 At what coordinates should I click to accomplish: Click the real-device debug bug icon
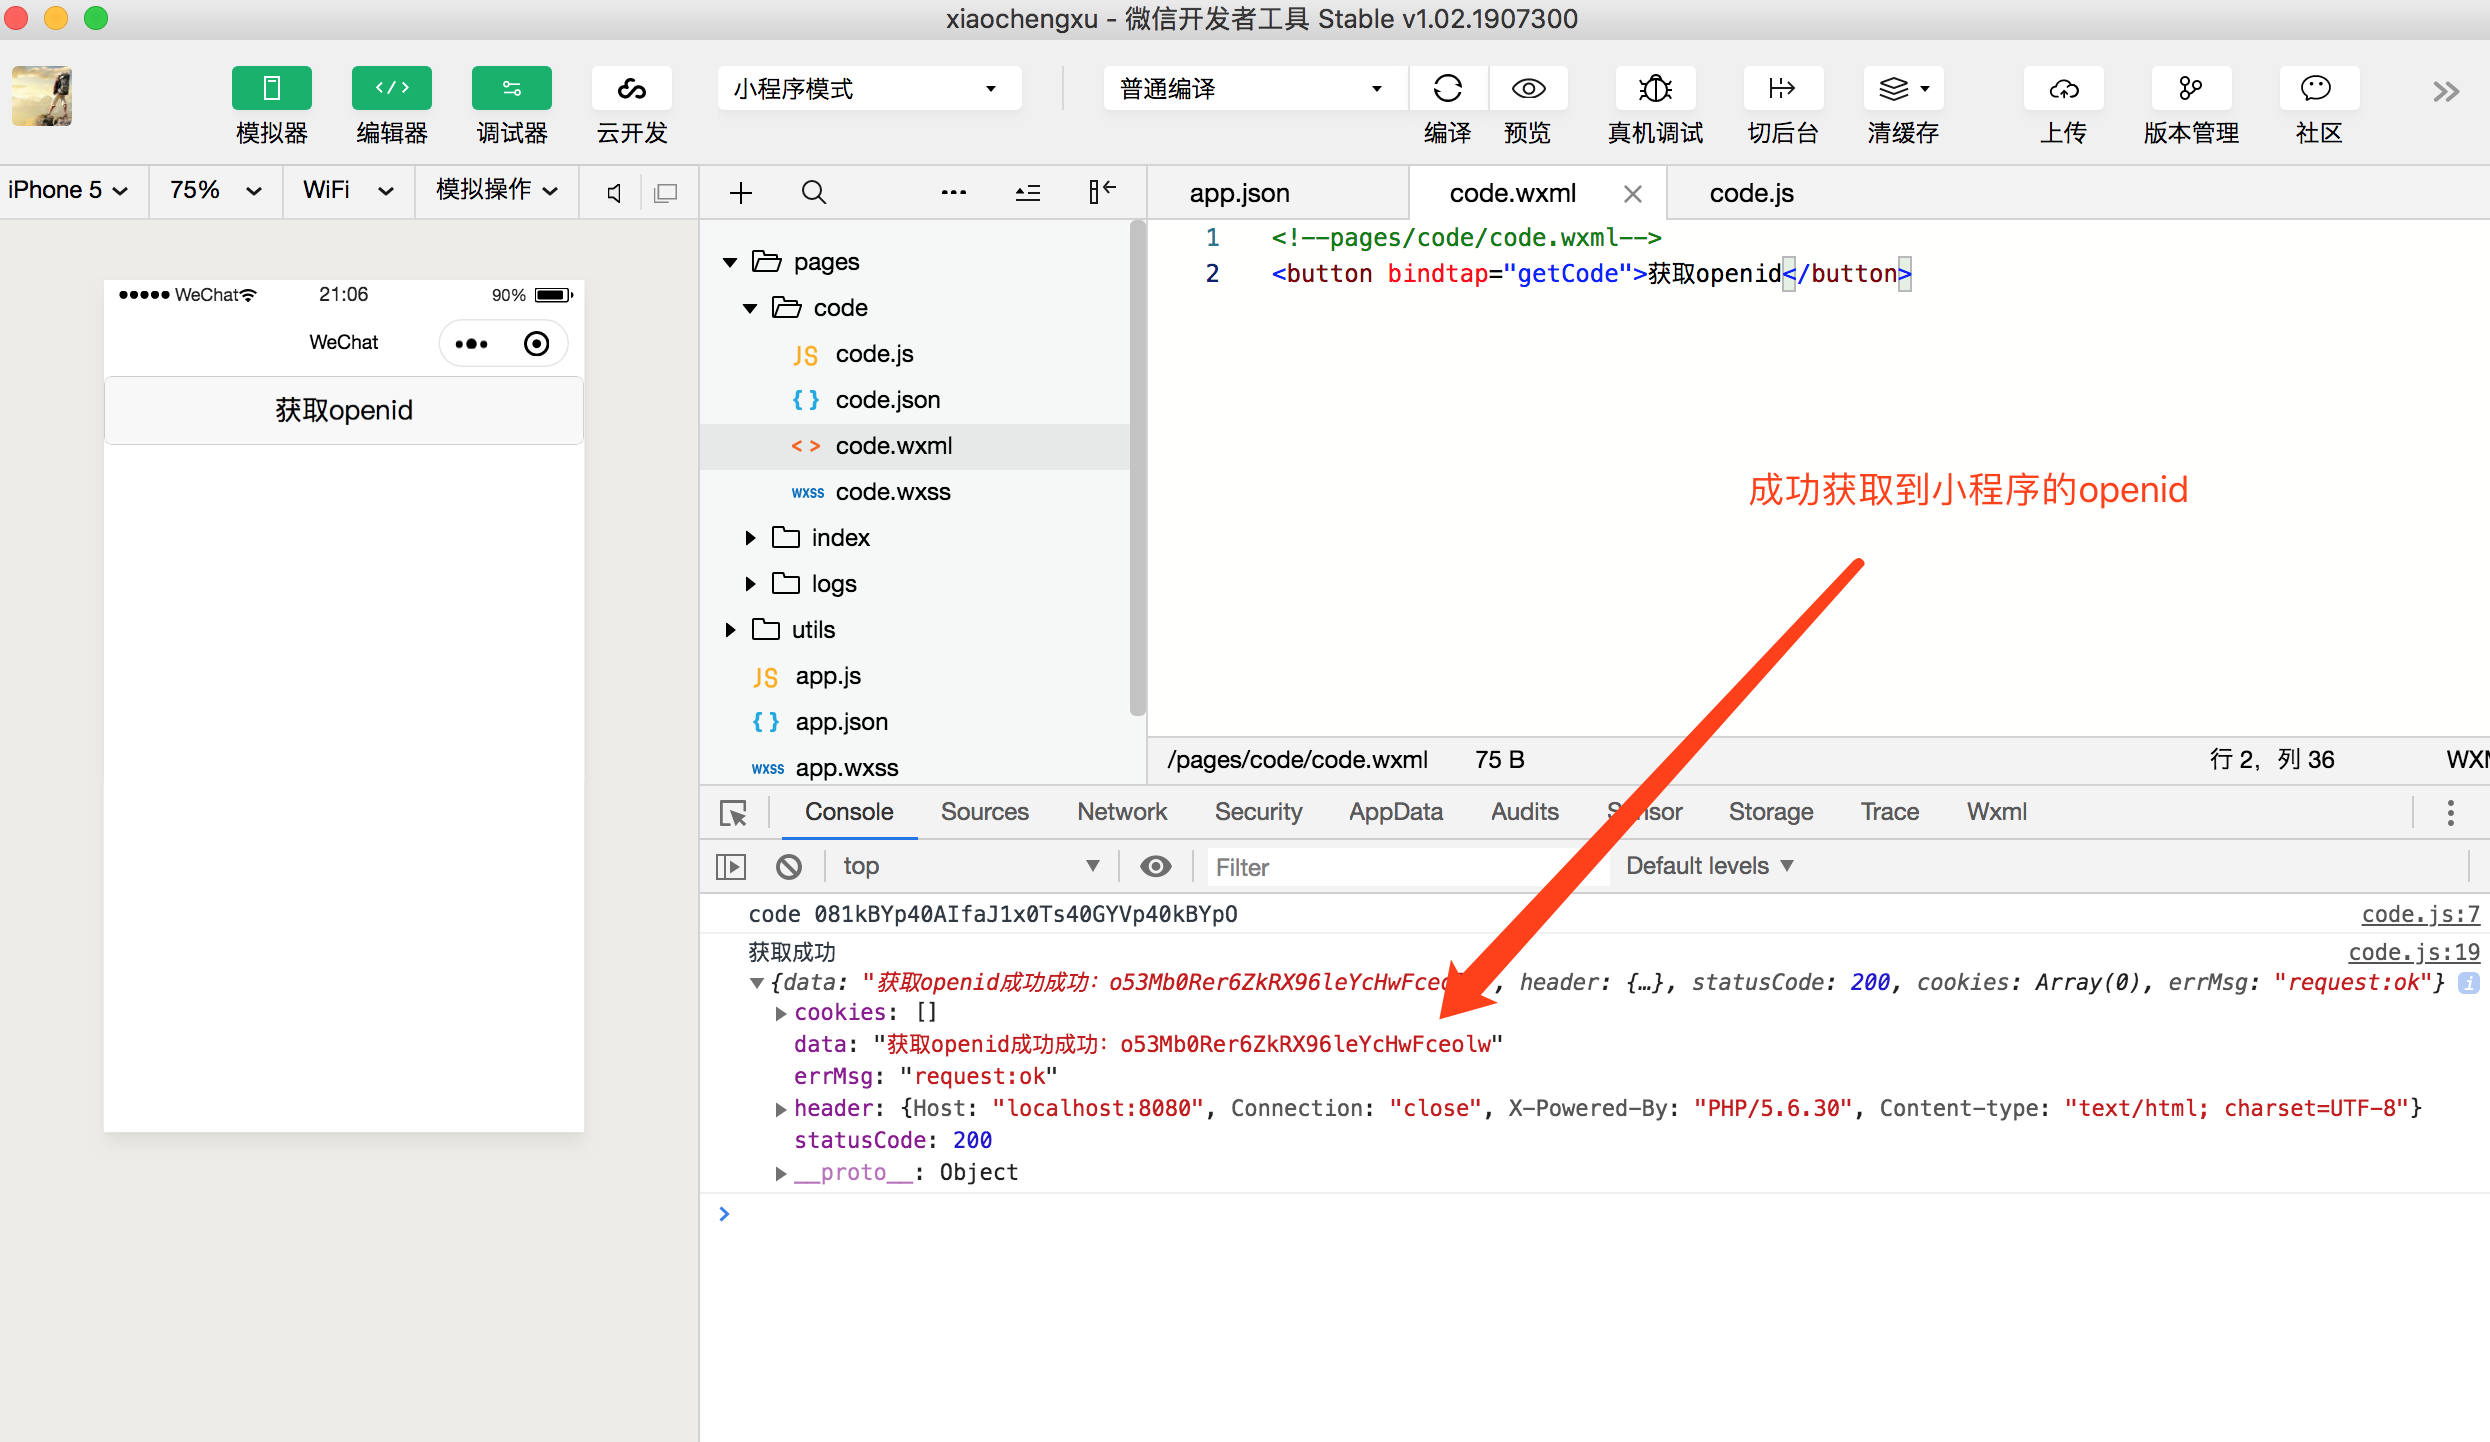(x=1655, y=89)
